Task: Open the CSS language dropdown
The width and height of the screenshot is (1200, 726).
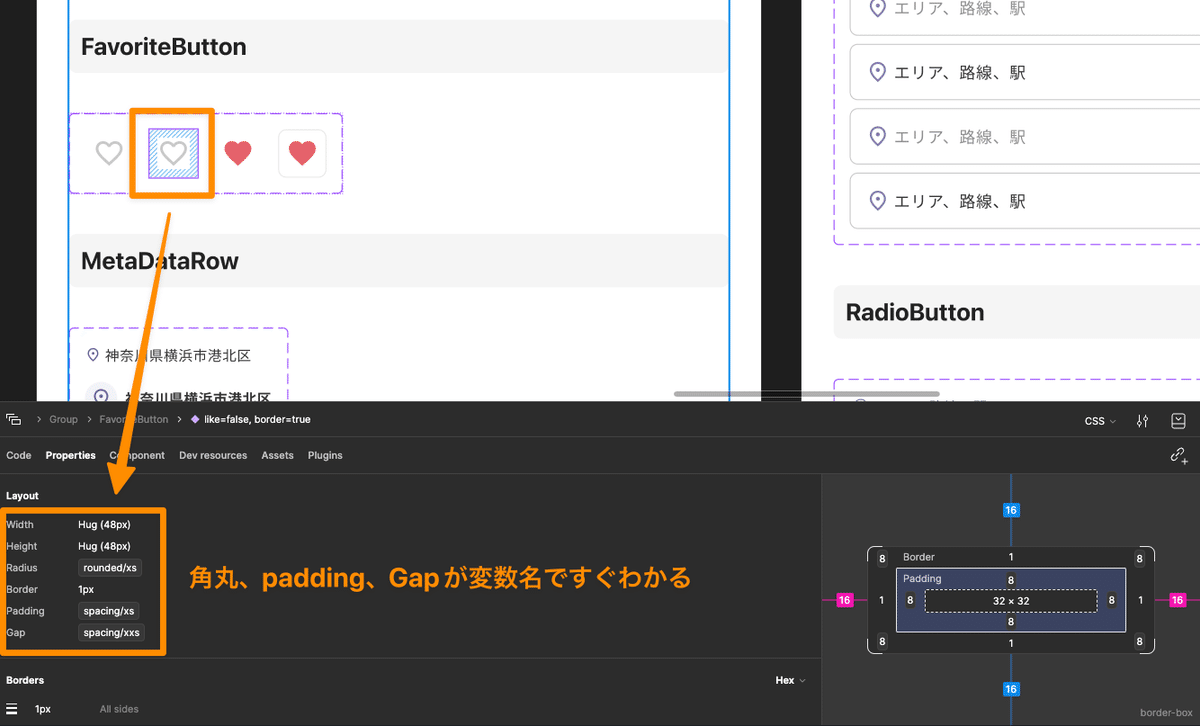Action: [1100, 421]
